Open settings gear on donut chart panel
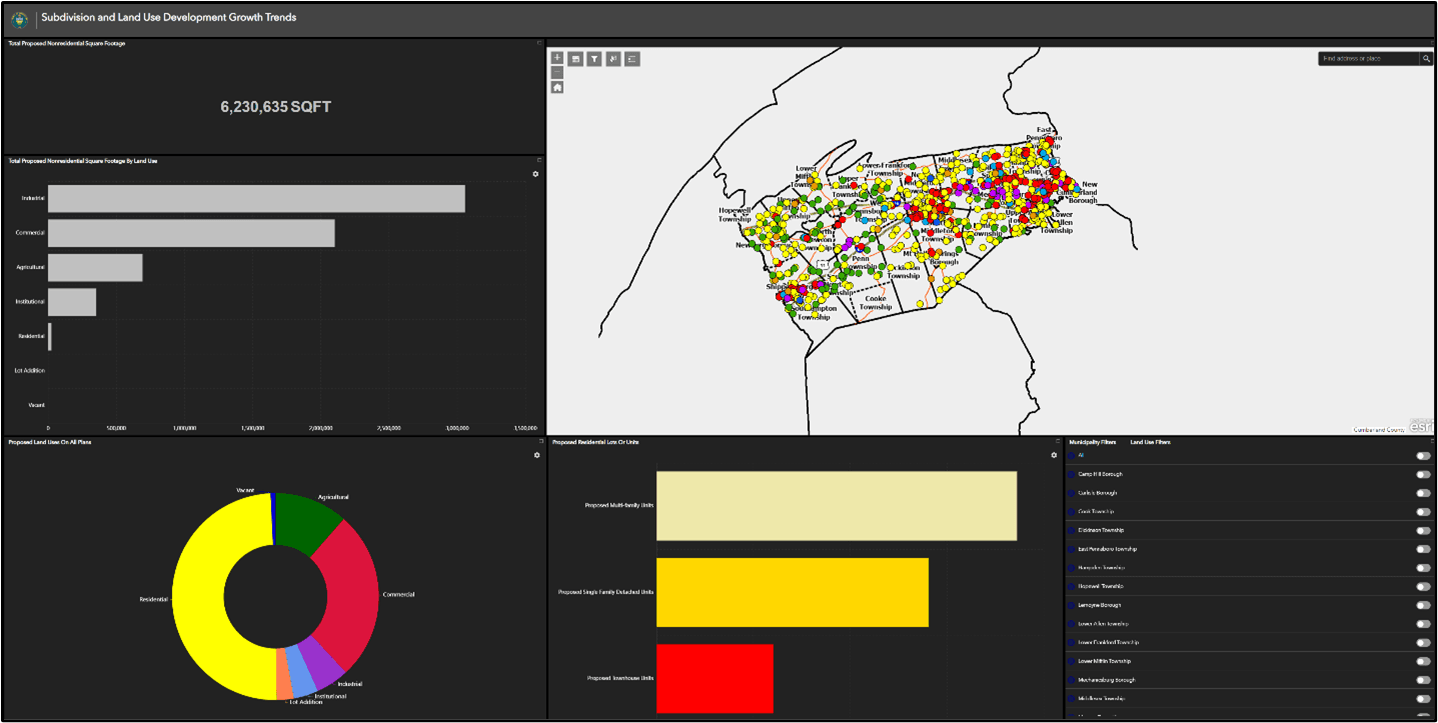The width and height of the screenshot is (1438, 723). (x=537, y=455)
